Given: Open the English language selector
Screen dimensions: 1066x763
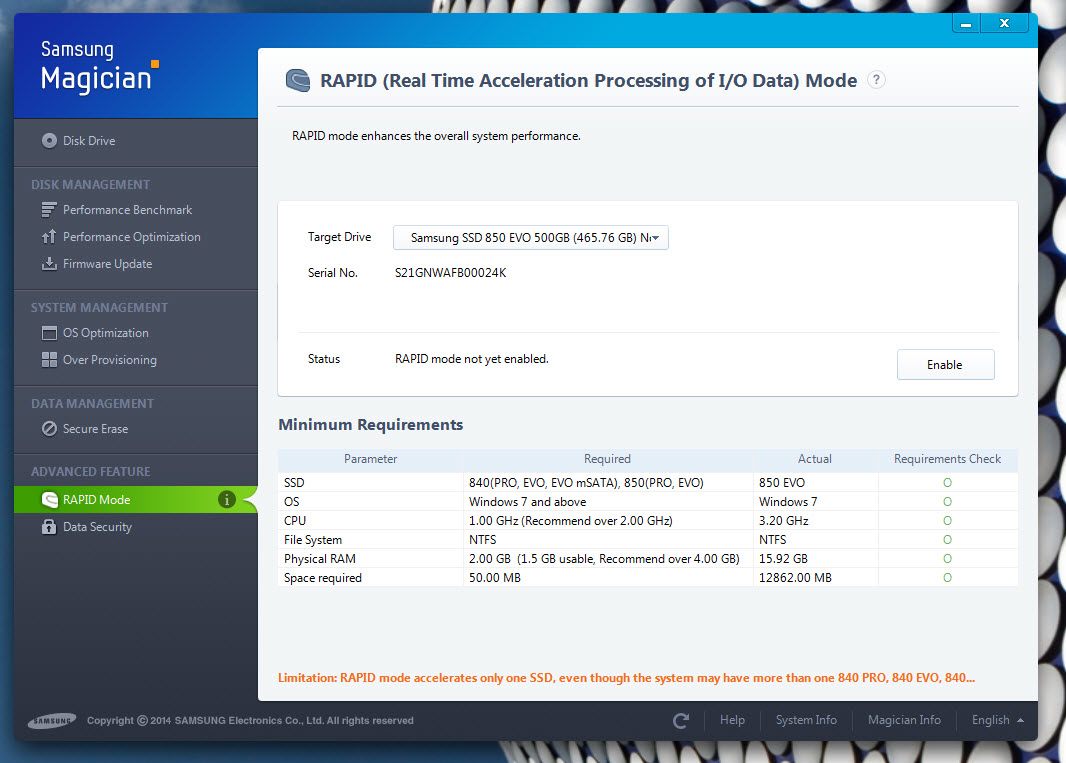Looking at the screenshot, I should click(x=997, y=720).
